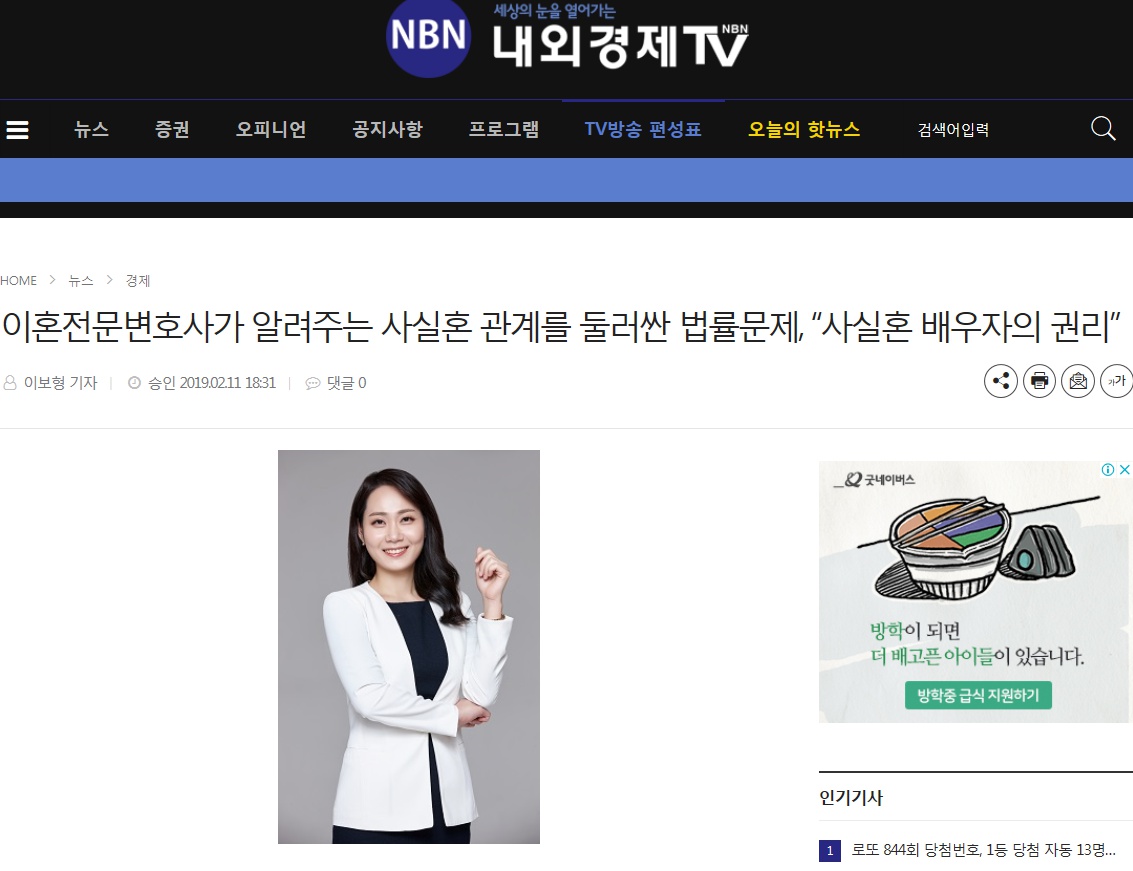
Task: Select the 프로그램 menu item
Action: click(504, 129)
